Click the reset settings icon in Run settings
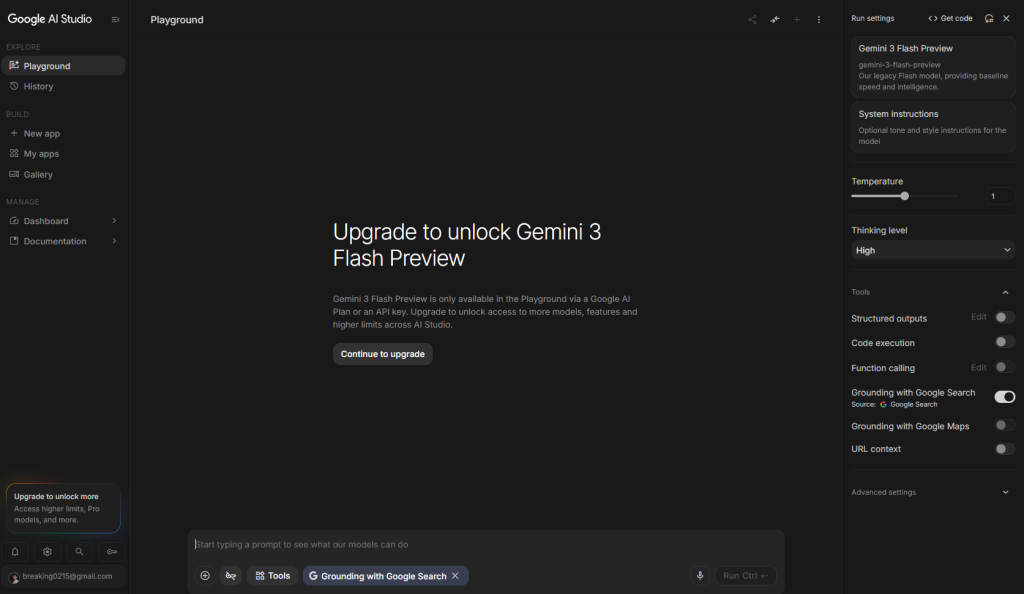This screenshot has height=594, width=1024. 989,18
